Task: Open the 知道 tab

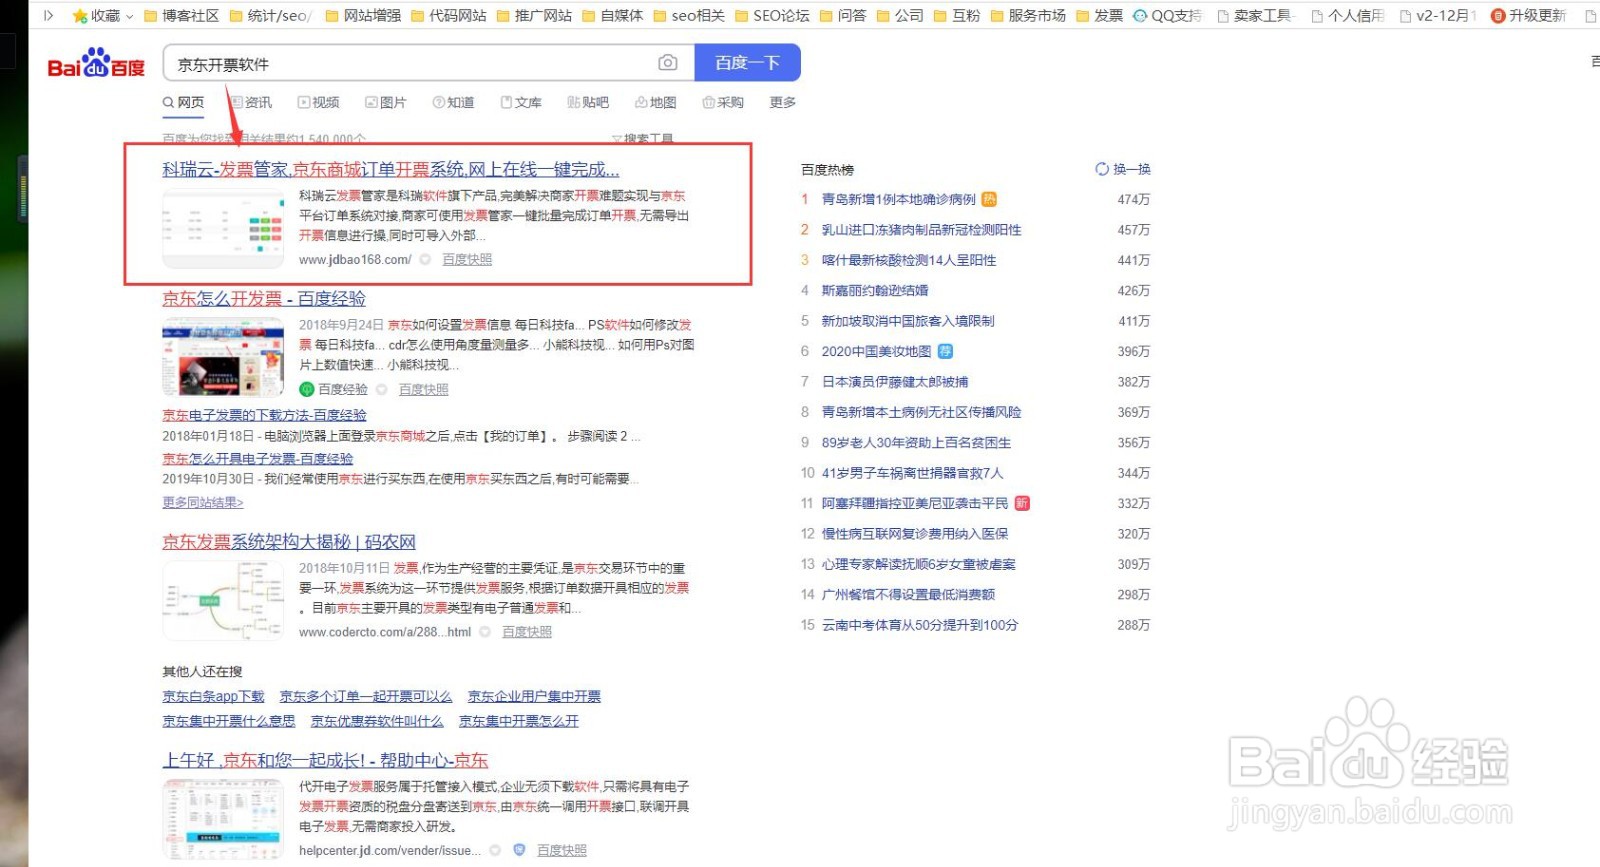Action: click(454, 102)
